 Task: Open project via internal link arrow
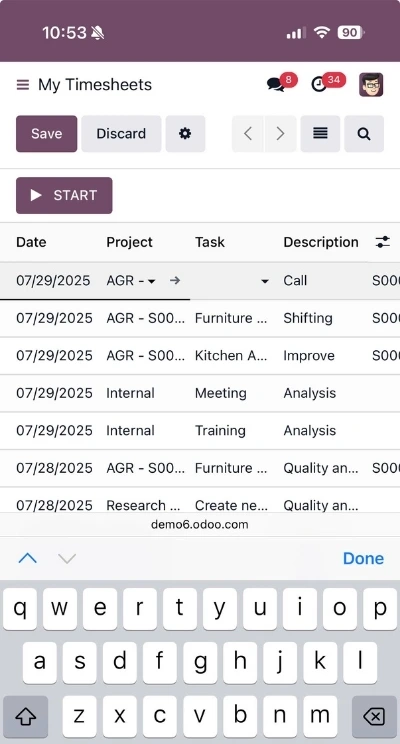click(x=175, y=280)
